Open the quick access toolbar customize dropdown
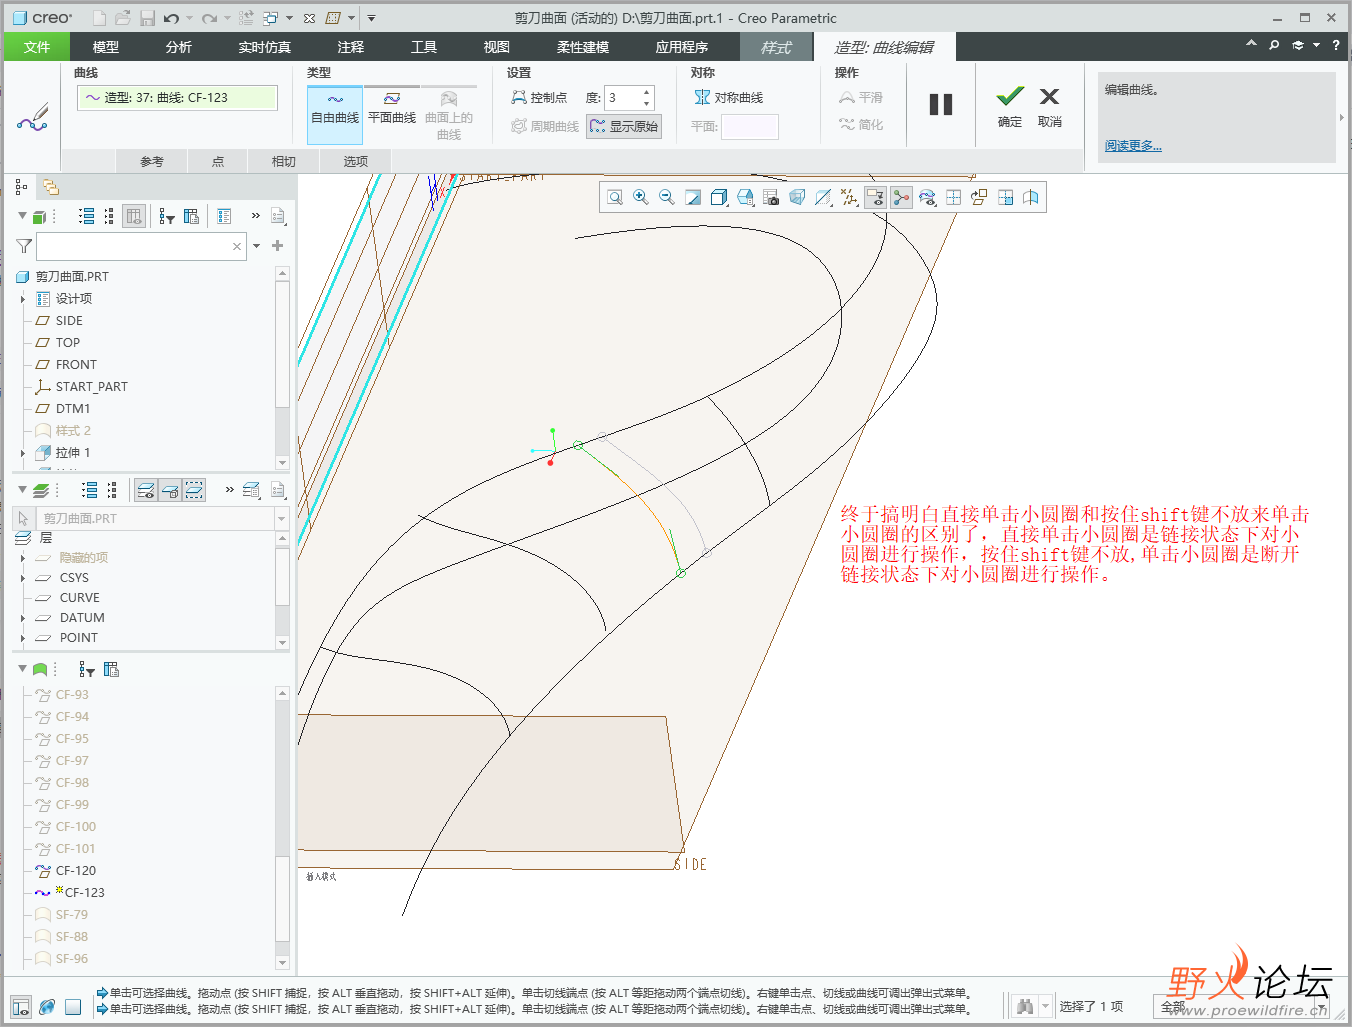The height and width of the screenshot is (1027, 1352). click(x=371, y=18)
